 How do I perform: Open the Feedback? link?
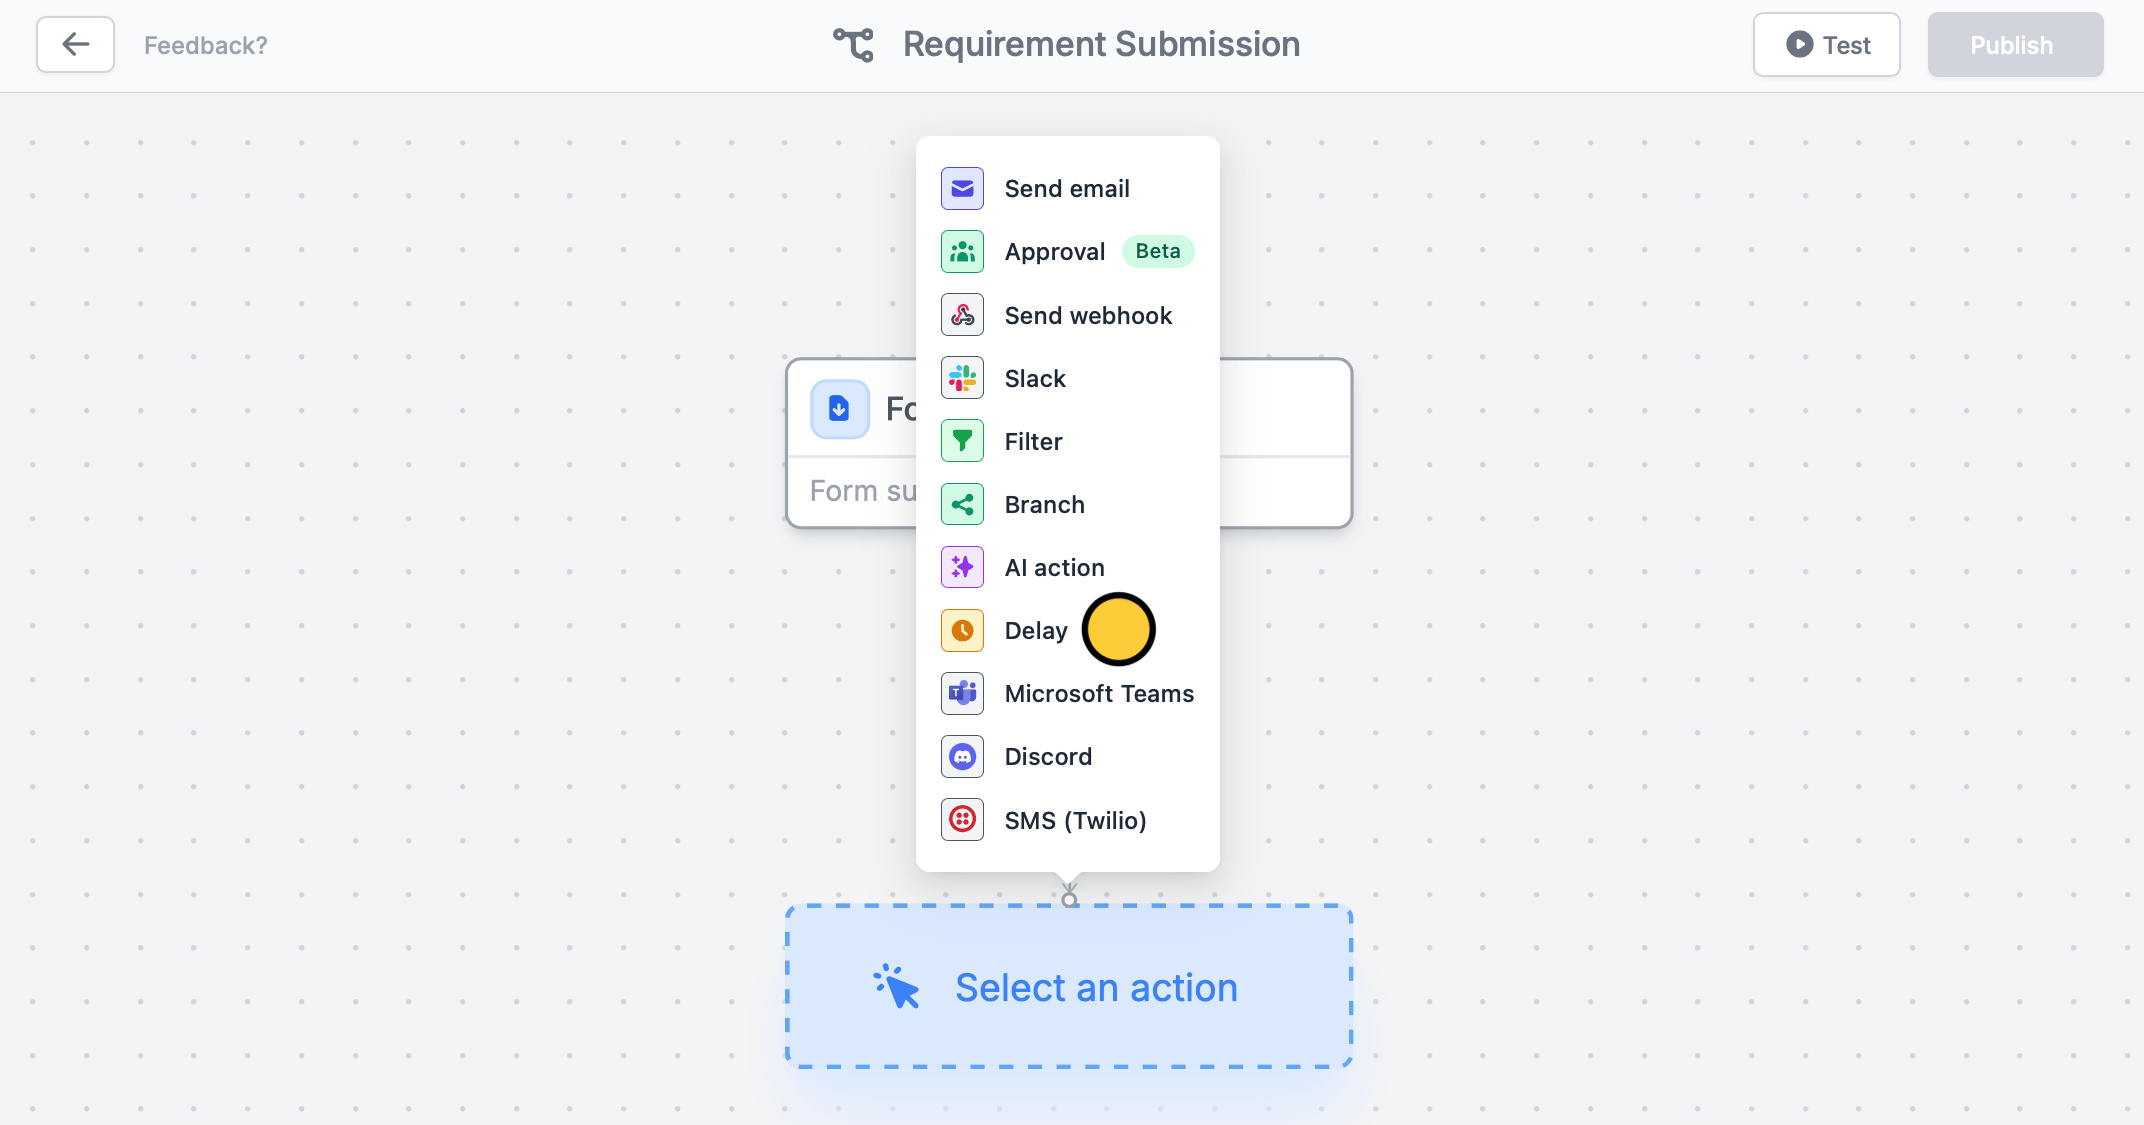(206, 45)
